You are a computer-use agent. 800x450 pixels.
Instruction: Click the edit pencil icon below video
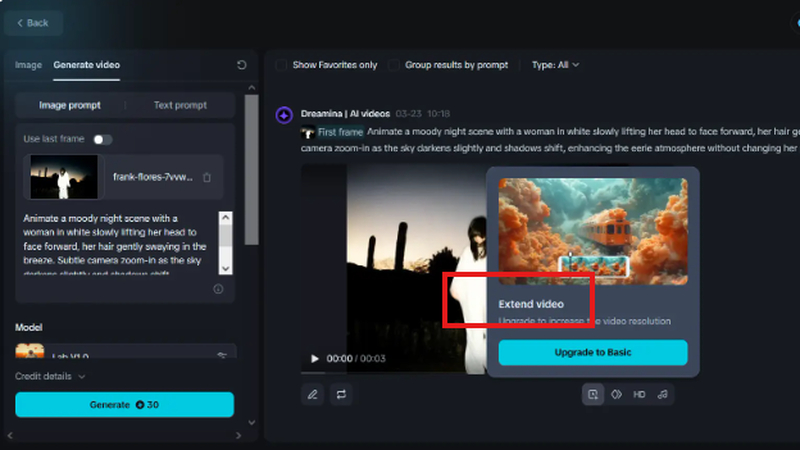click(x=312, y=394)
